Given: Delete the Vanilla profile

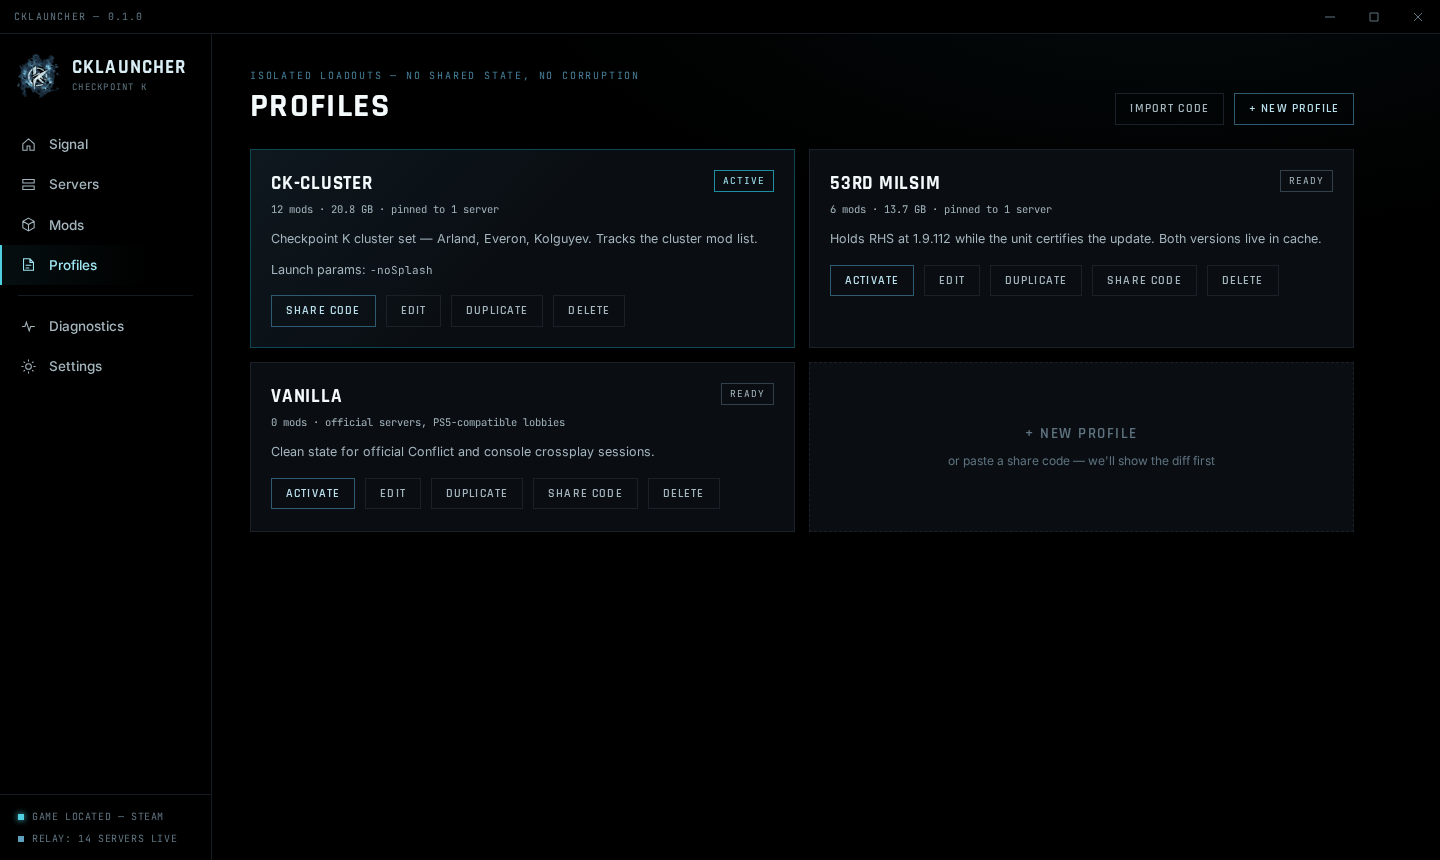Looking at the screenshot, I should (684, 494).
